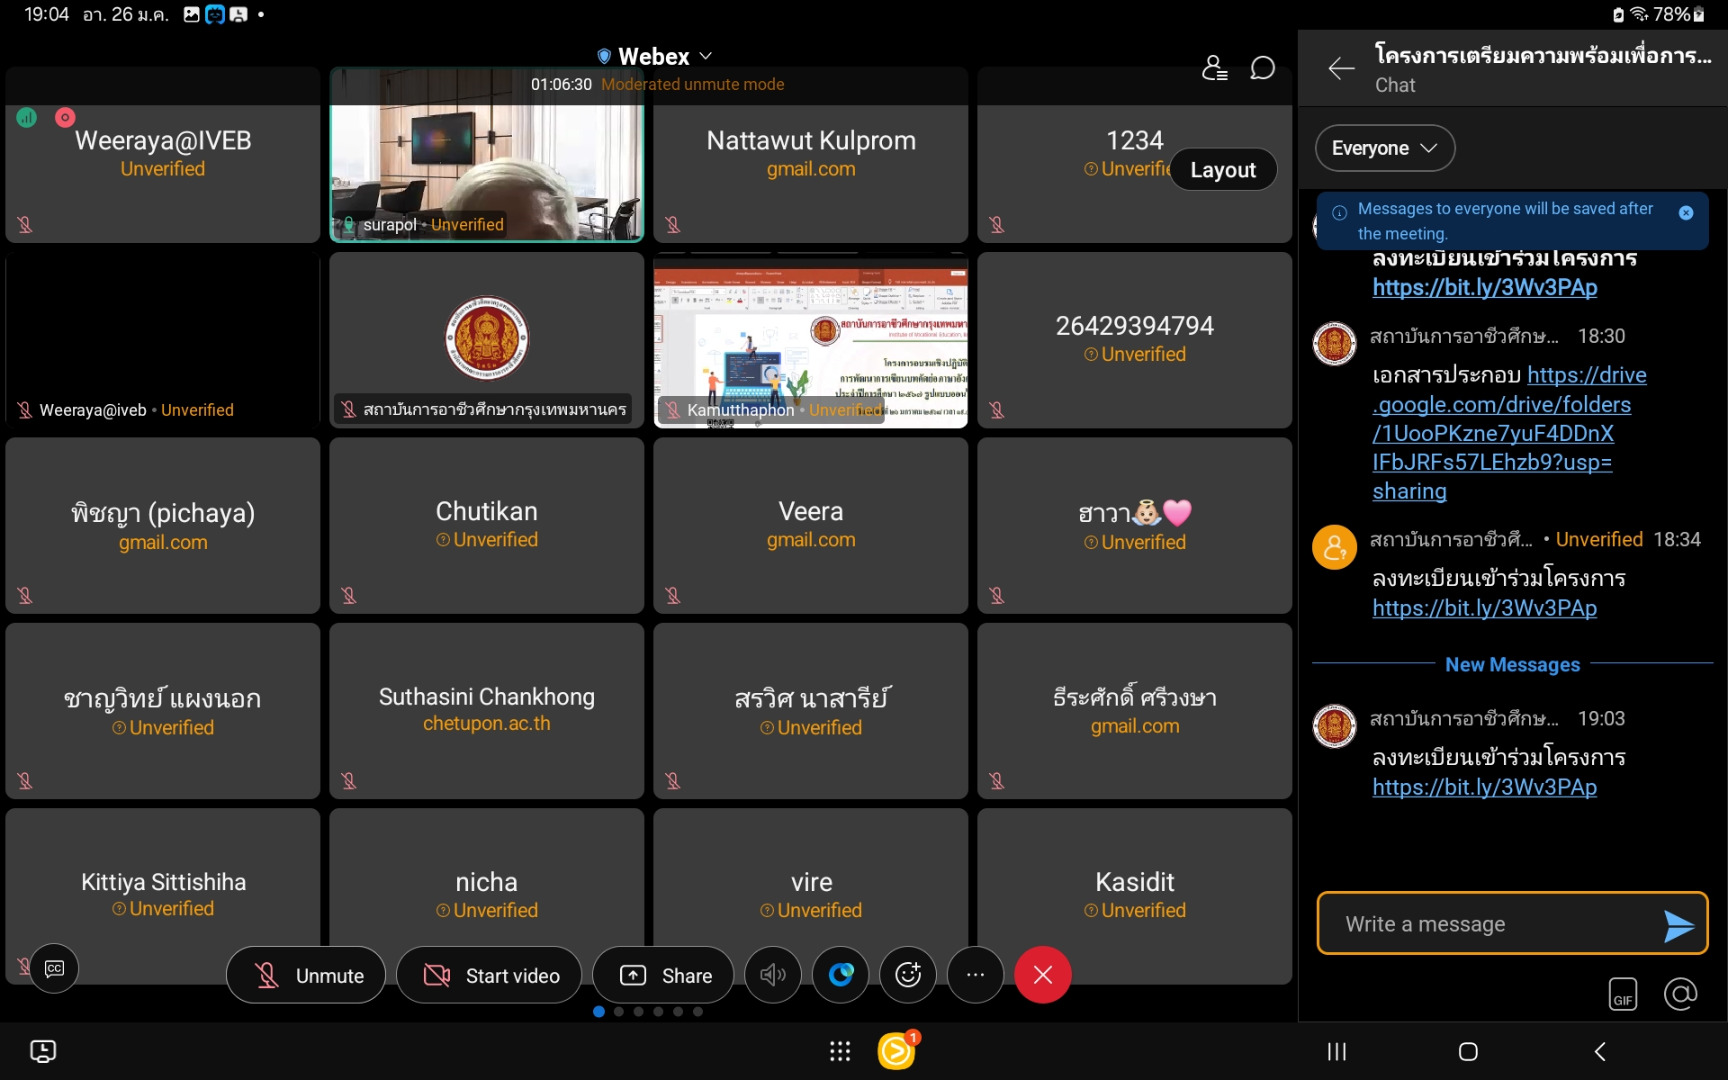Send the chat message with the arrow icon
The image size is (1728, 1080).
tap(1679, 926)
